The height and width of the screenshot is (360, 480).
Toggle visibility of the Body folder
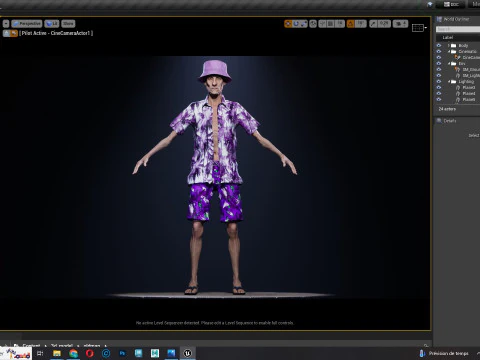[439, 45]
